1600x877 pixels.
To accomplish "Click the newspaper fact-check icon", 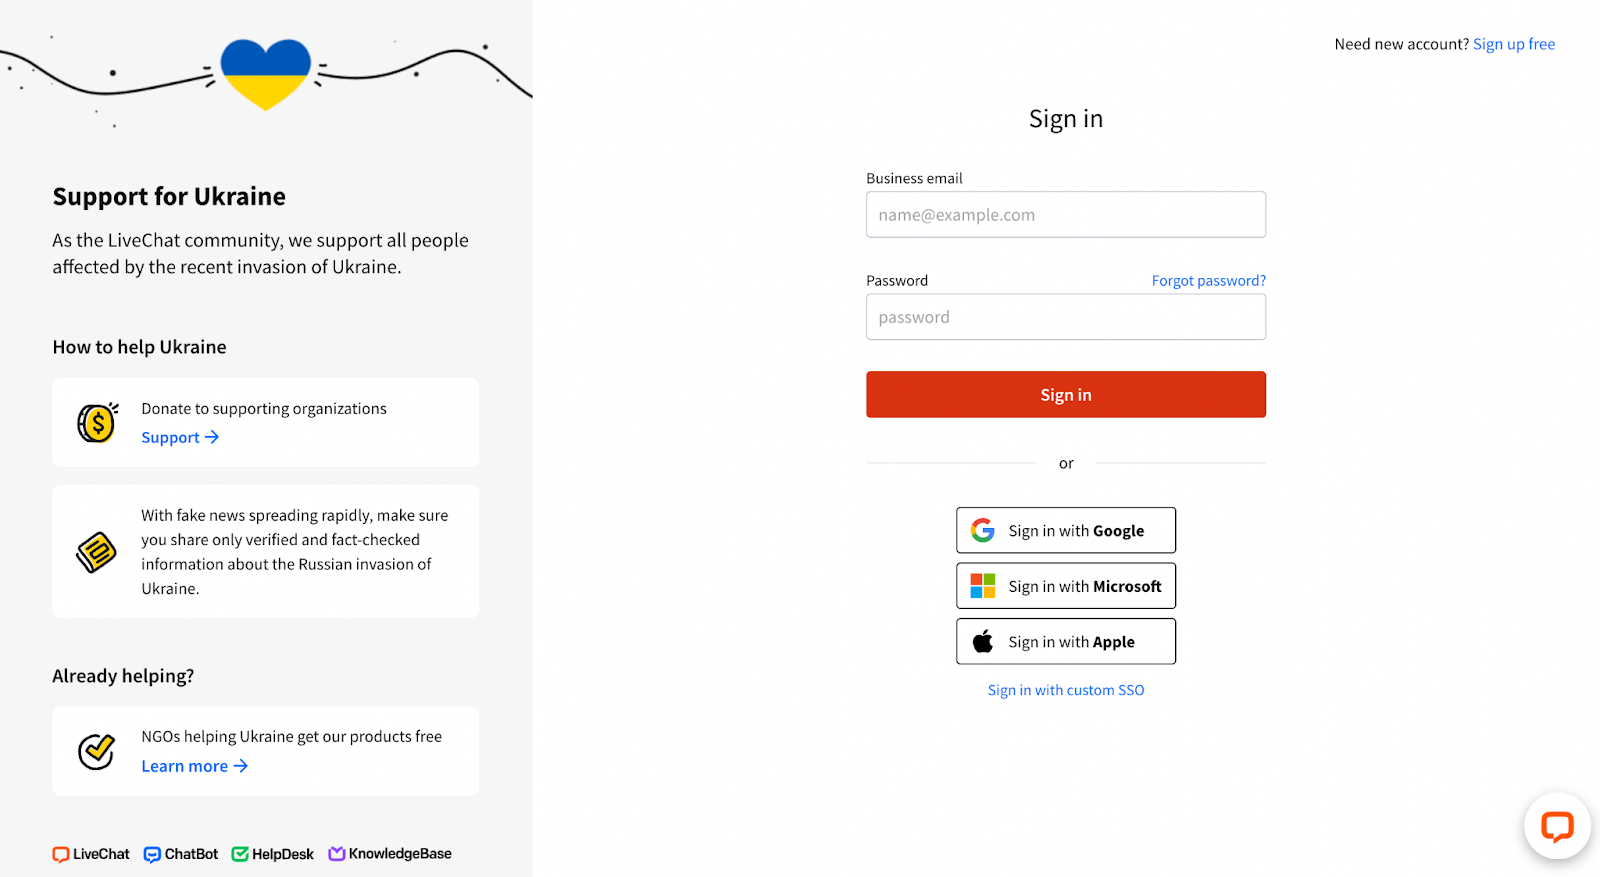I will (97, 552).
